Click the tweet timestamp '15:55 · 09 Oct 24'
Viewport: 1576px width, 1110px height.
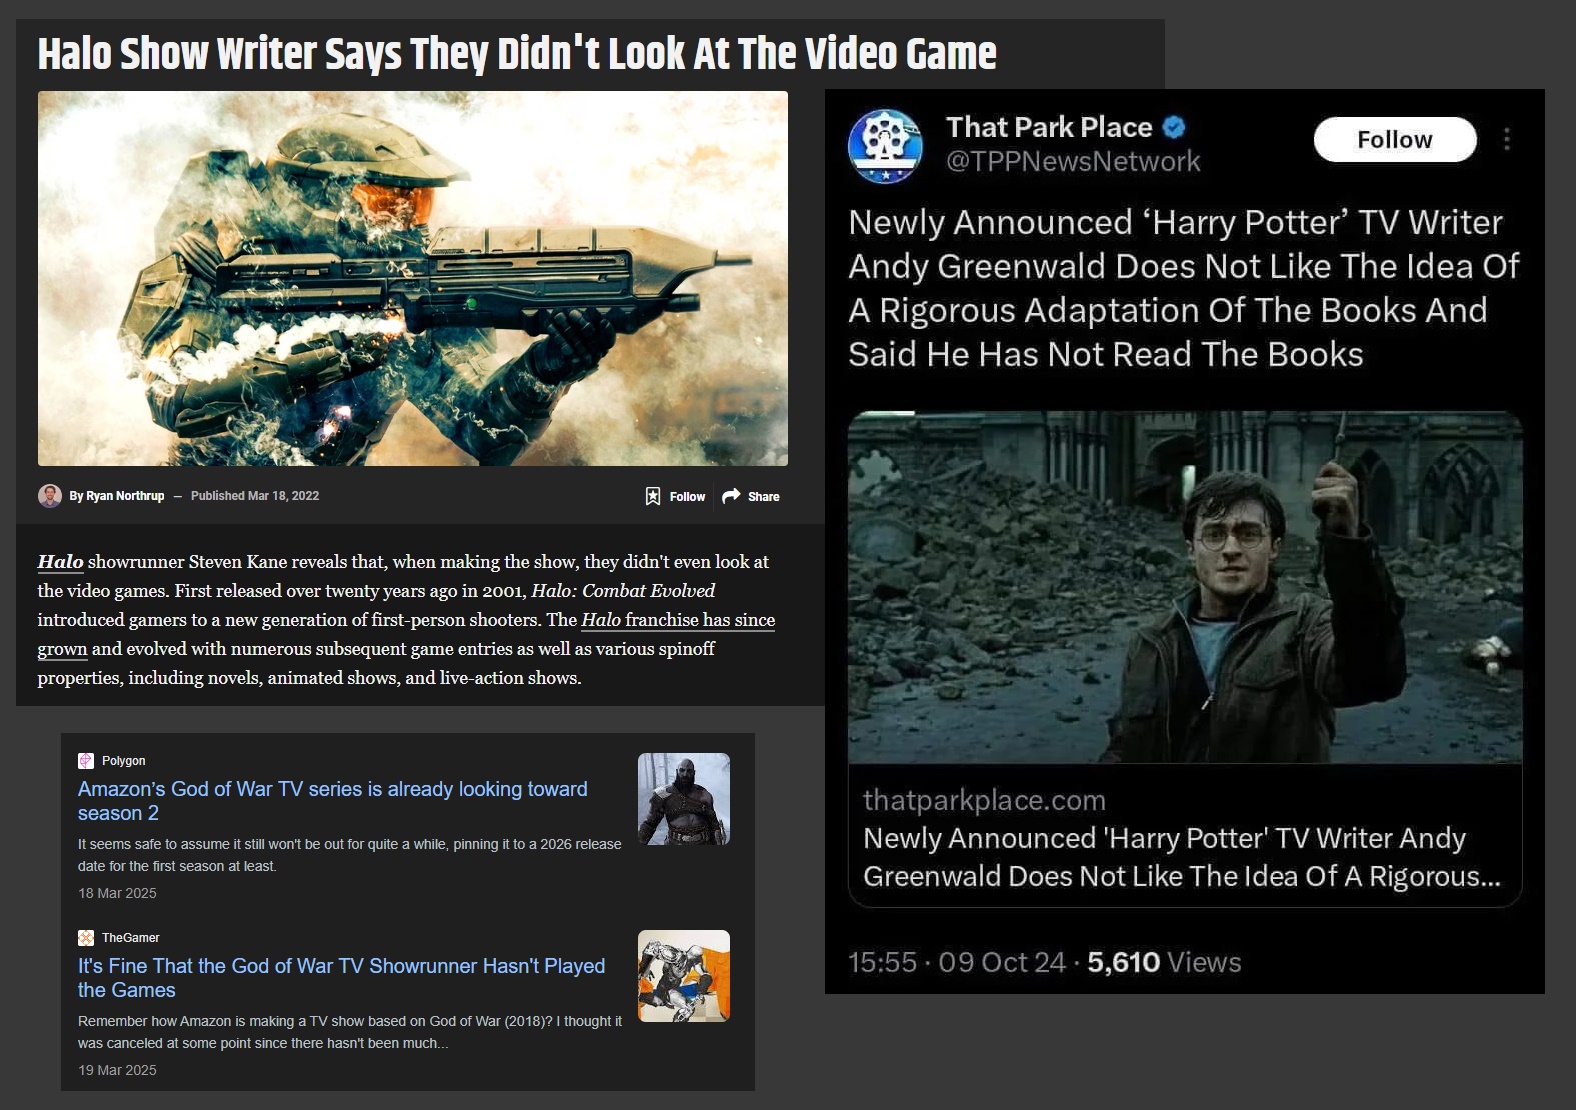tap(957, 962)
